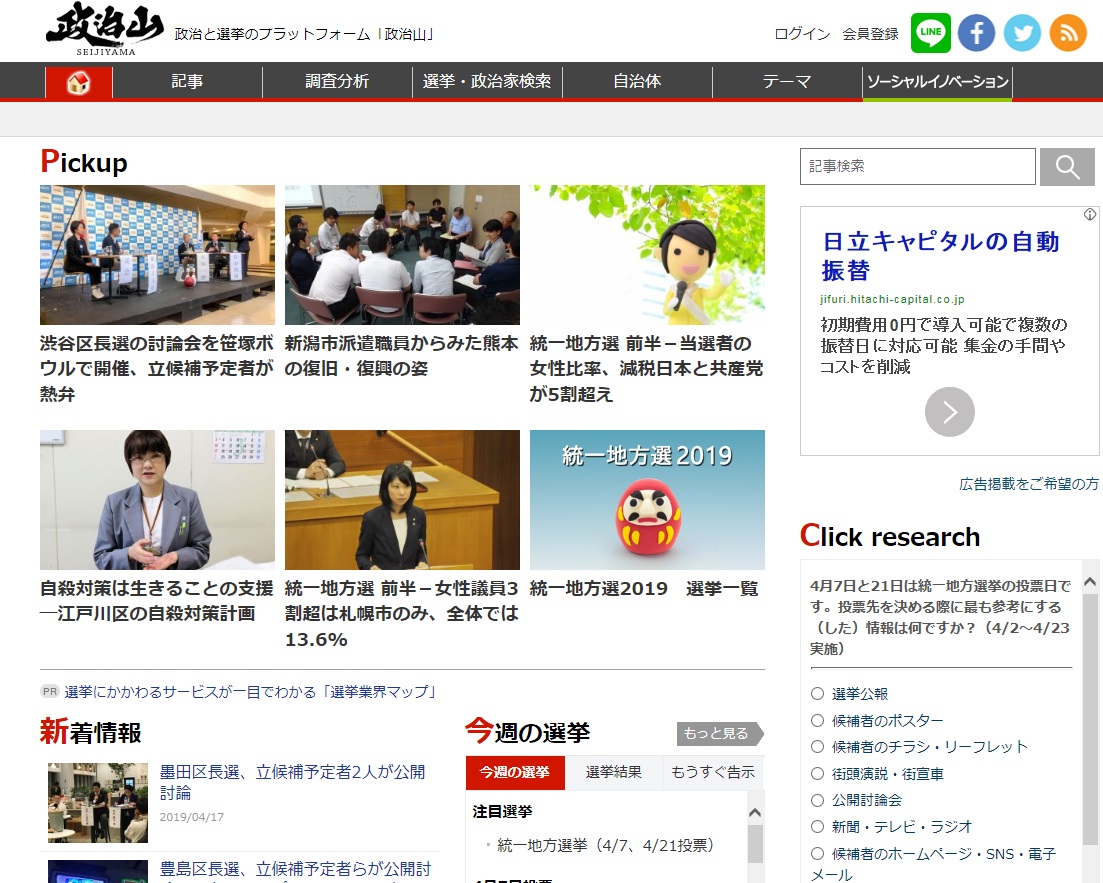Open the 統一地方選2019 daruma thumbnail
The width and height of the screenshot is (1103, 883).
click(647, 500)
